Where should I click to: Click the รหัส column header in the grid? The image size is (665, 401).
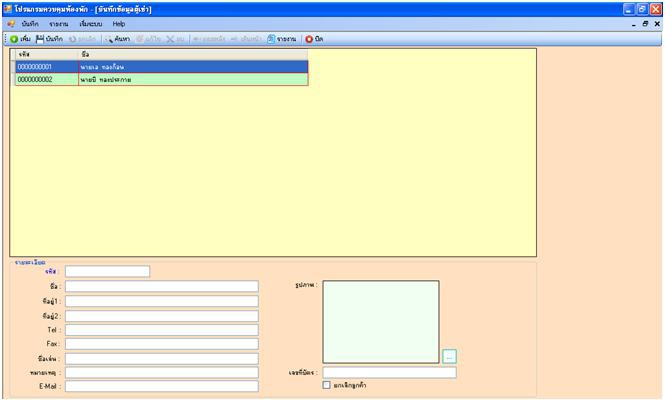pyautogui.click(x=47, y=54)
